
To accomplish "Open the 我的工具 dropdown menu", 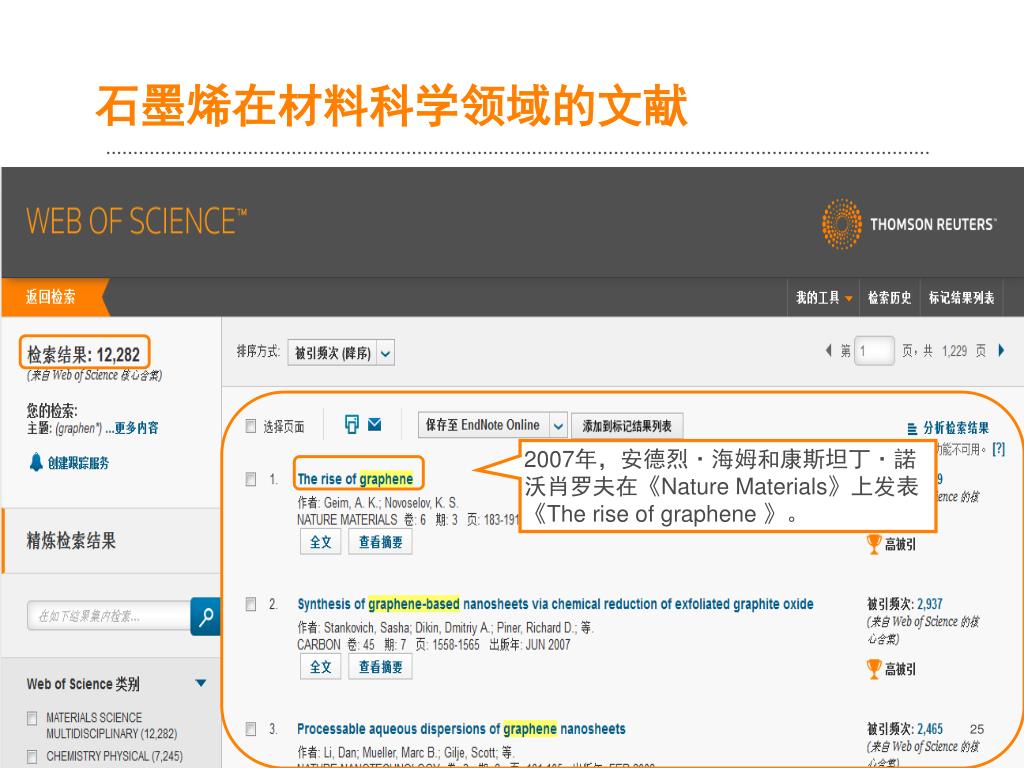I will coord(824,298).
